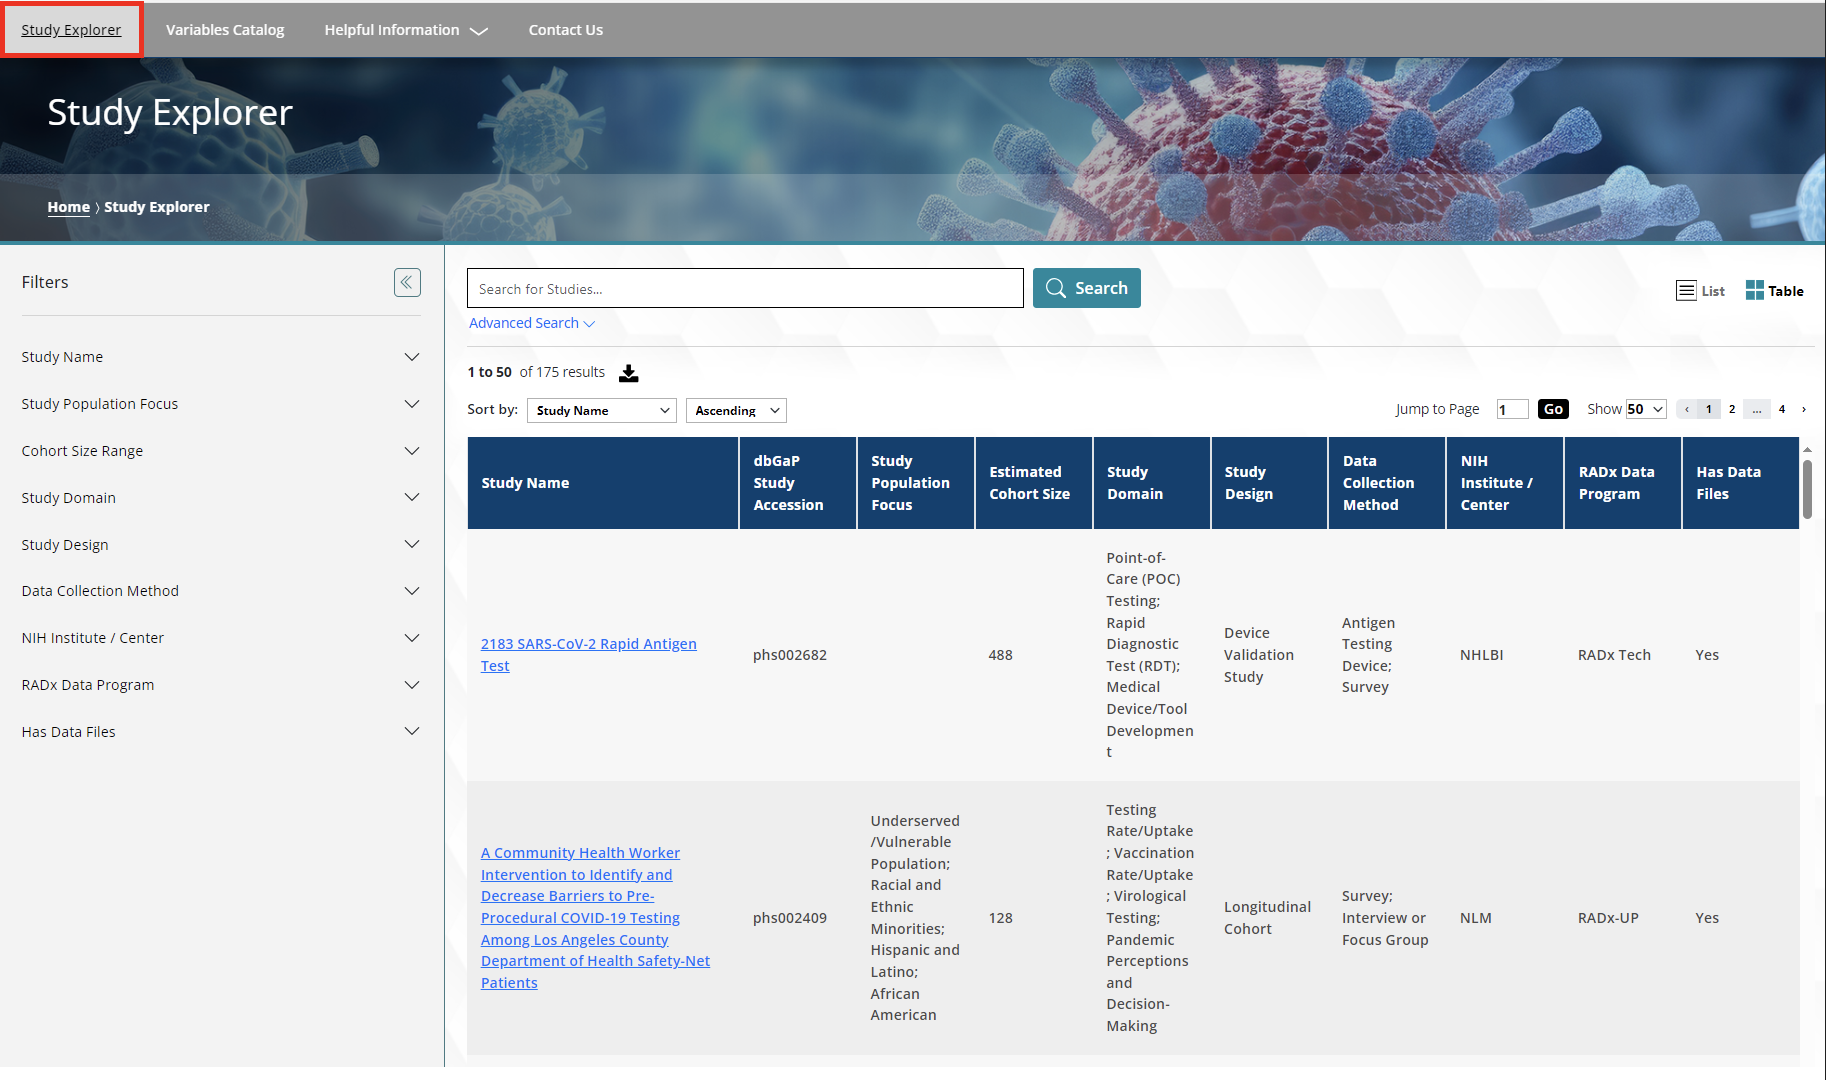
Task: Download results using the download icon
Action: 628,373
